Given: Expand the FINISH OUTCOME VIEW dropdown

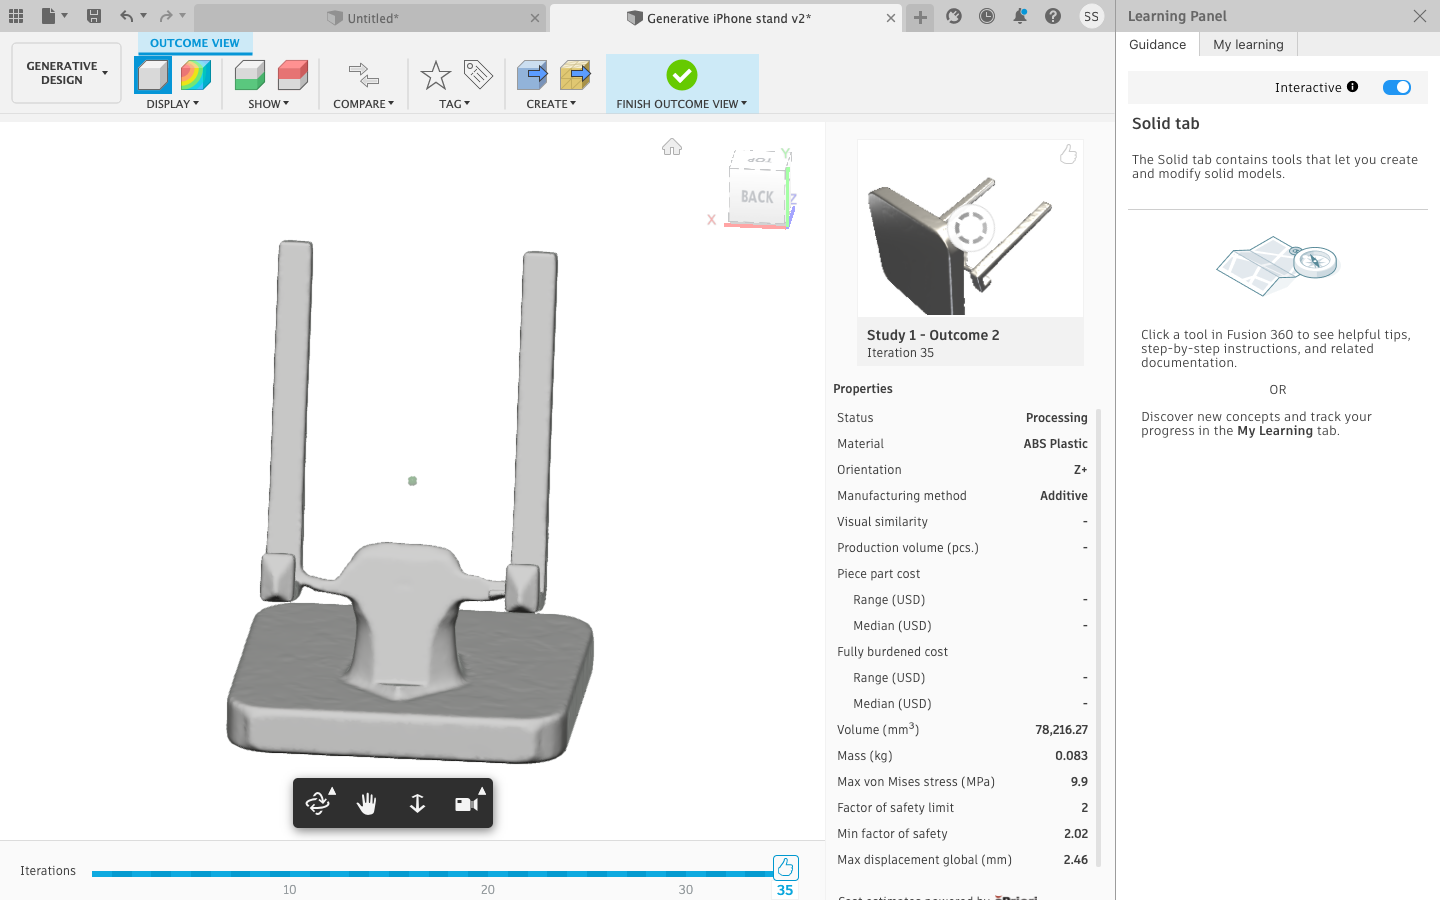Looking at the screenshot, I should point(682,104).
